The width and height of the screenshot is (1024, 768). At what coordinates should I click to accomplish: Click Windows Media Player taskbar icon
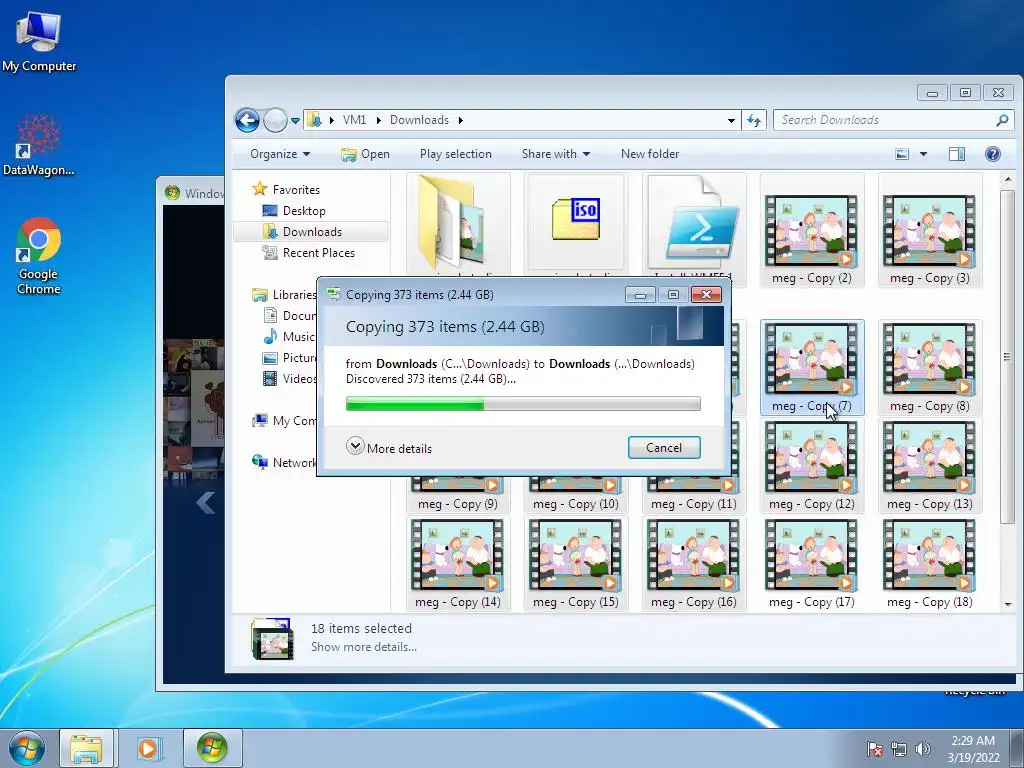click(x=148, y=748)
